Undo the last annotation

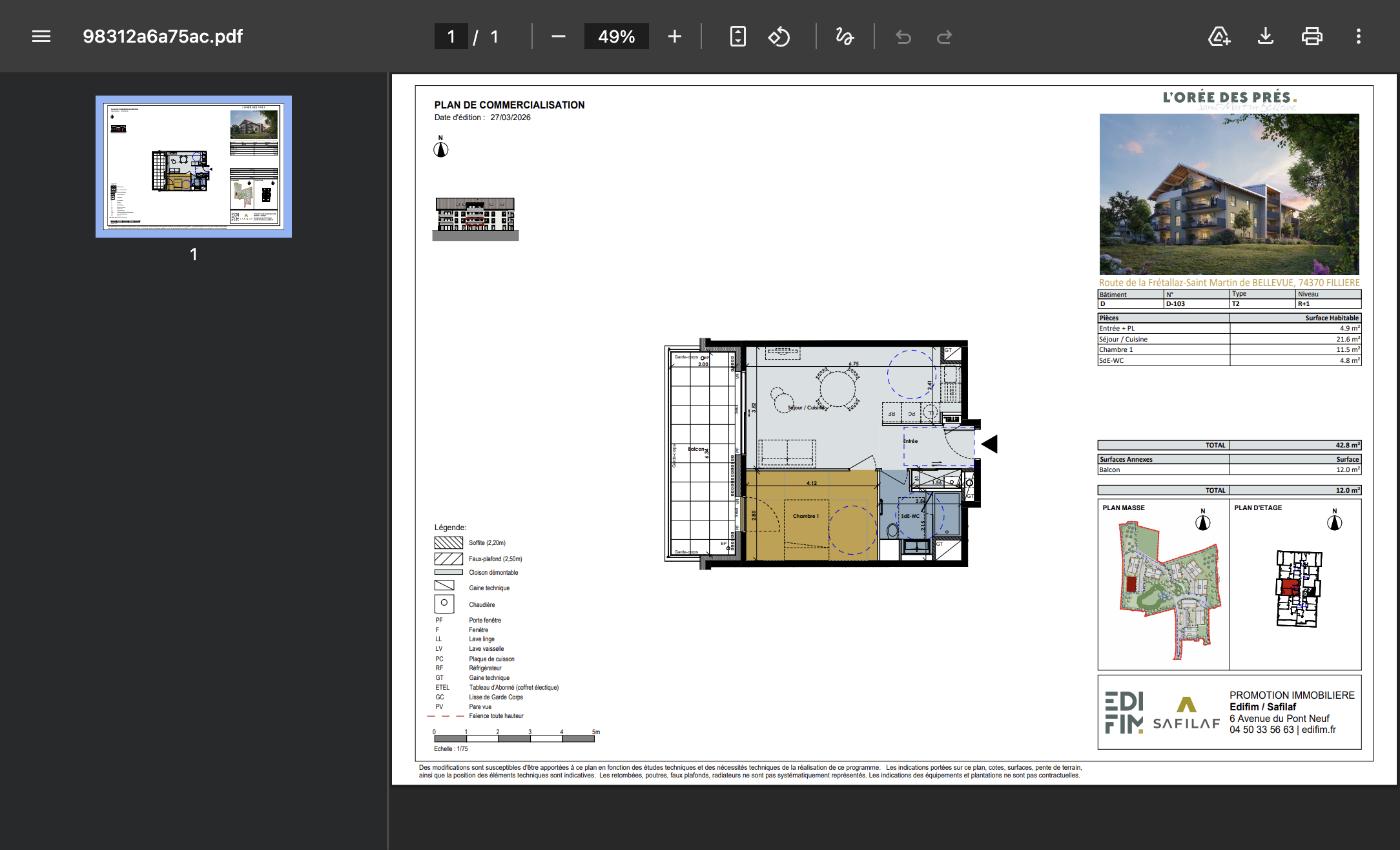(x=903, y=36)
